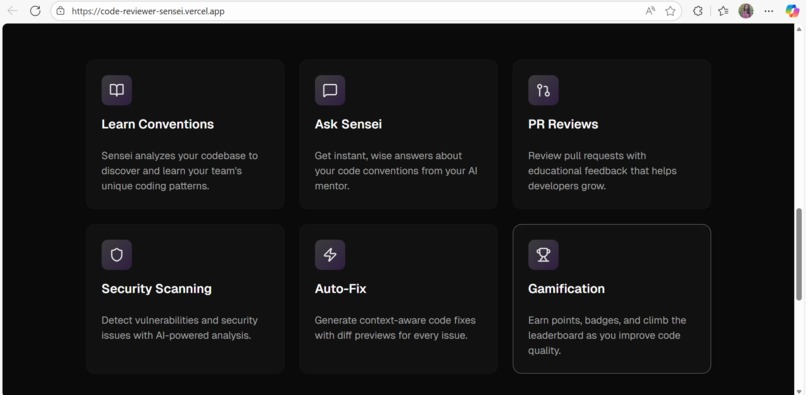View site info via the lock icon
The width and height of the screenshot is (806, 395).
point(61,11)
